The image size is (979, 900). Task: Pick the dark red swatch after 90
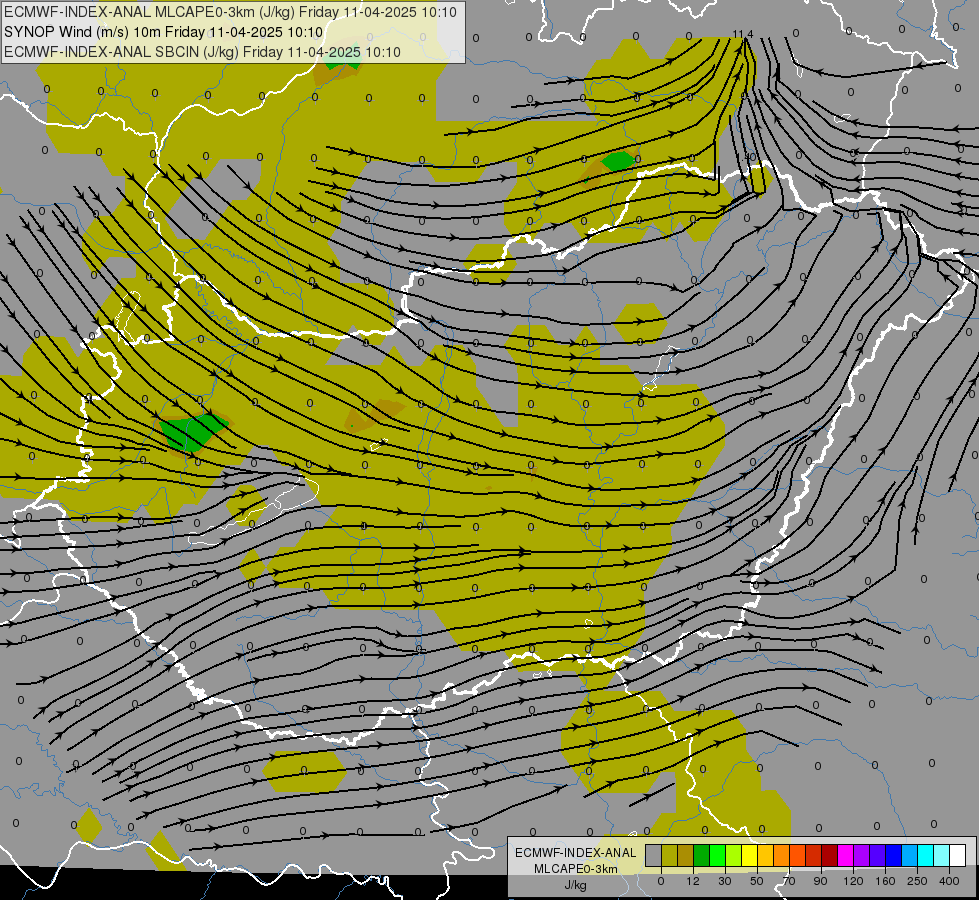(x=830, y=856)
